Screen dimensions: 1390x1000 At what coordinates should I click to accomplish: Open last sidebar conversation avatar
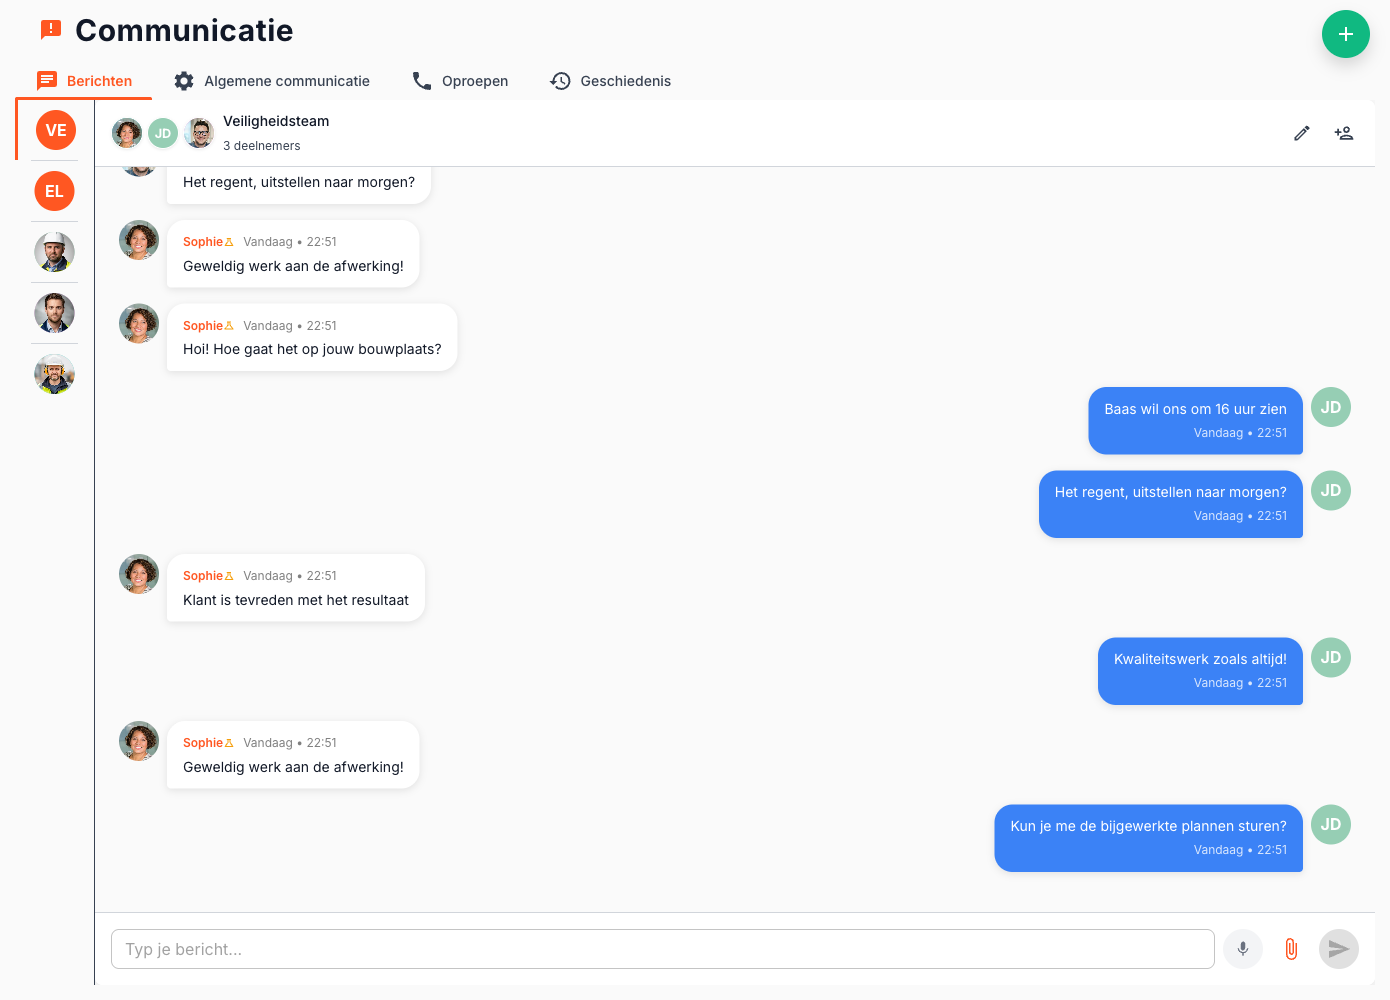[55, 374]
